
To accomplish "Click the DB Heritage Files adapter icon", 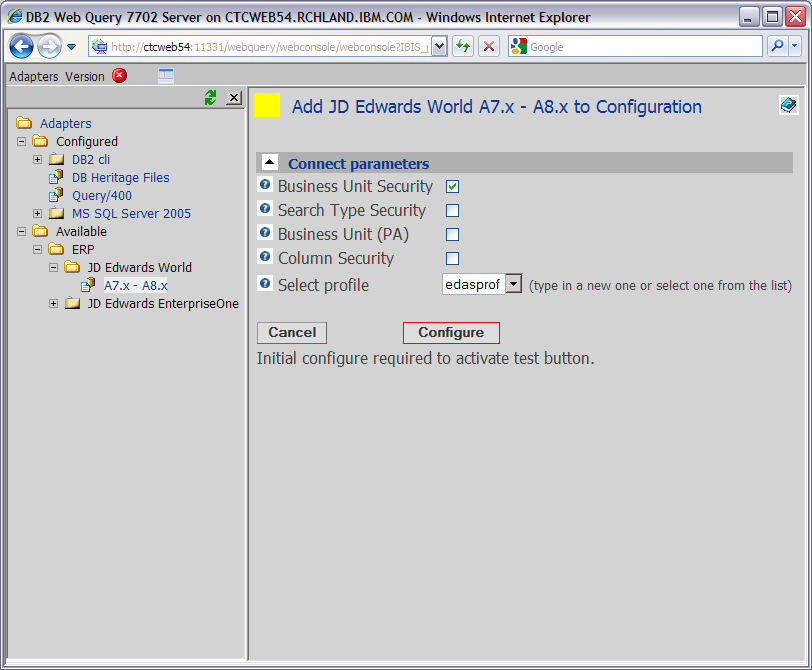I will 56,178.
